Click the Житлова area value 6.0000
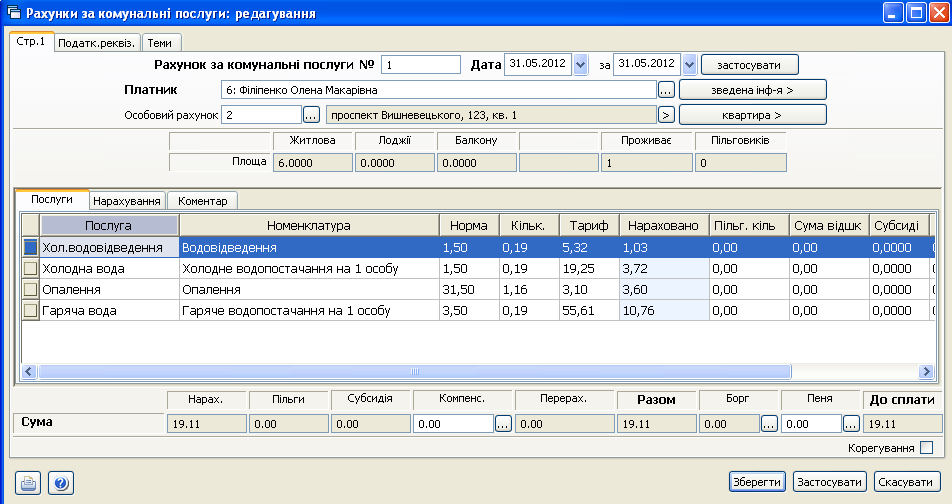Image resolution: width=952 pixels, height=504 pixels. click(313, 163)
